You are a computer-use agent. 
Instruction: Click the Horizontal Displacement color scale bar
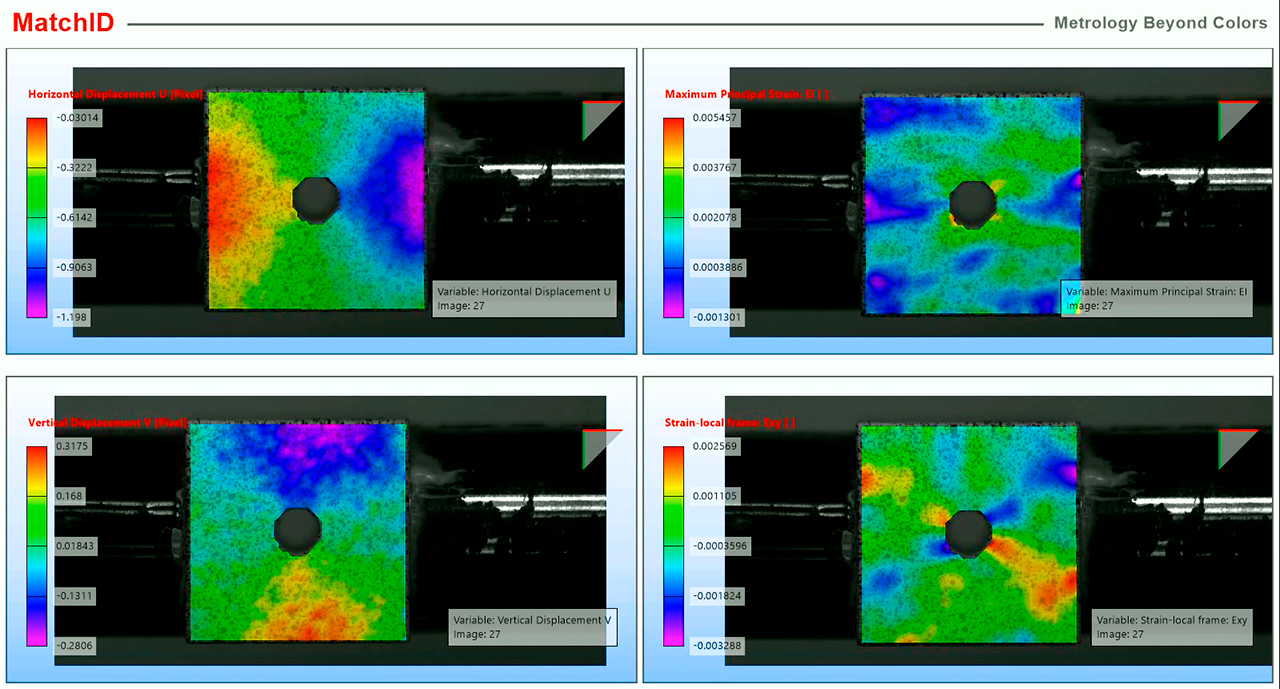click(x=36, y=217)
